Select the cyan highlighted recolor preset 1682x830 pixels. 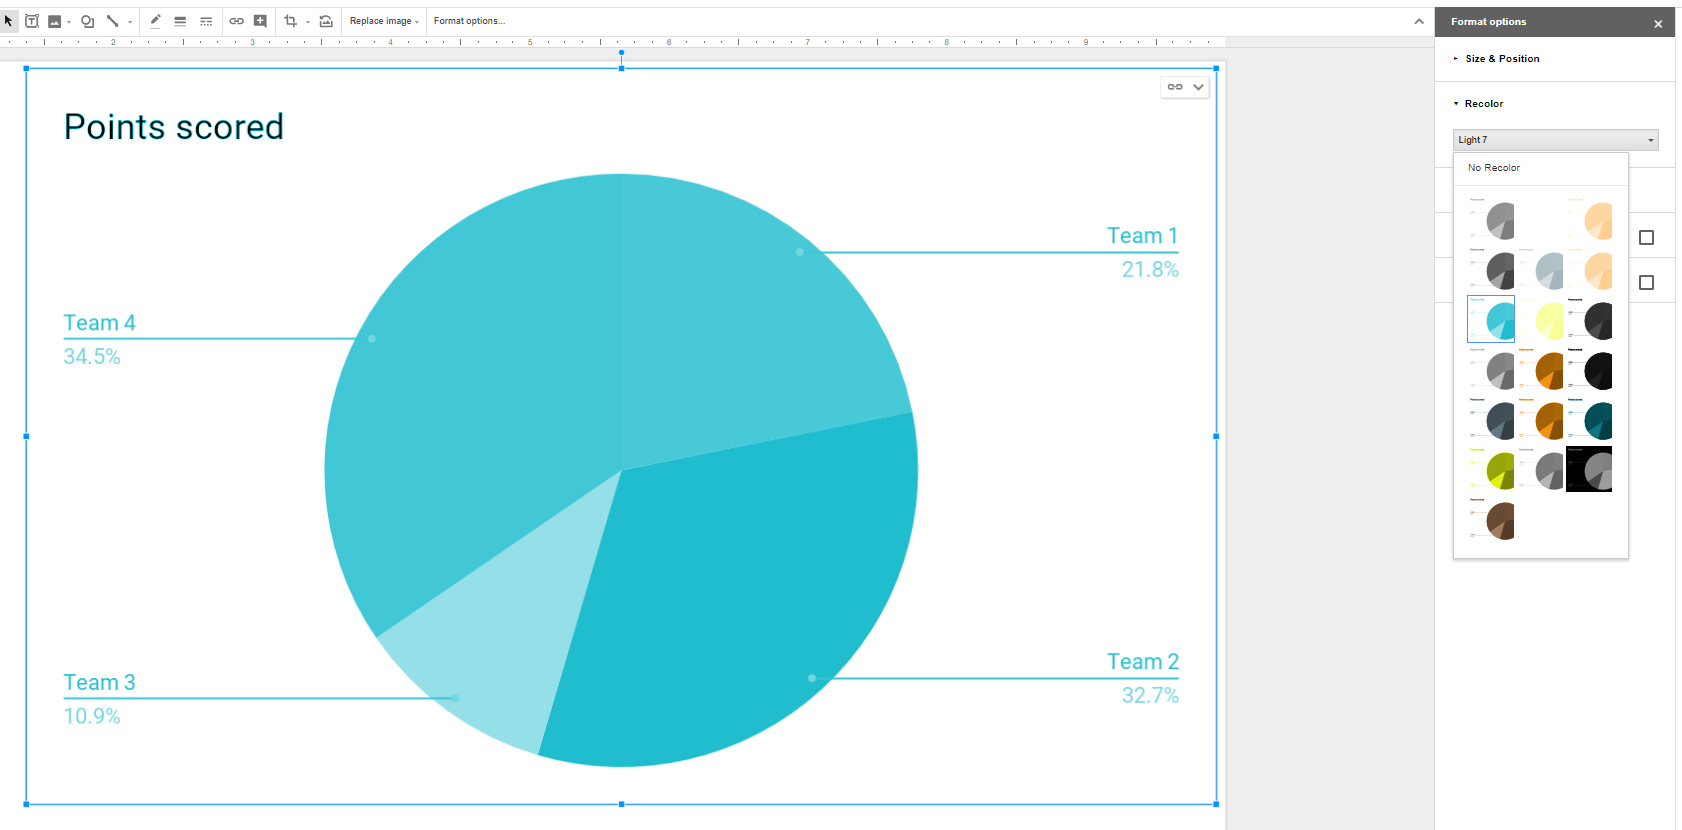tap(1491, 319)
